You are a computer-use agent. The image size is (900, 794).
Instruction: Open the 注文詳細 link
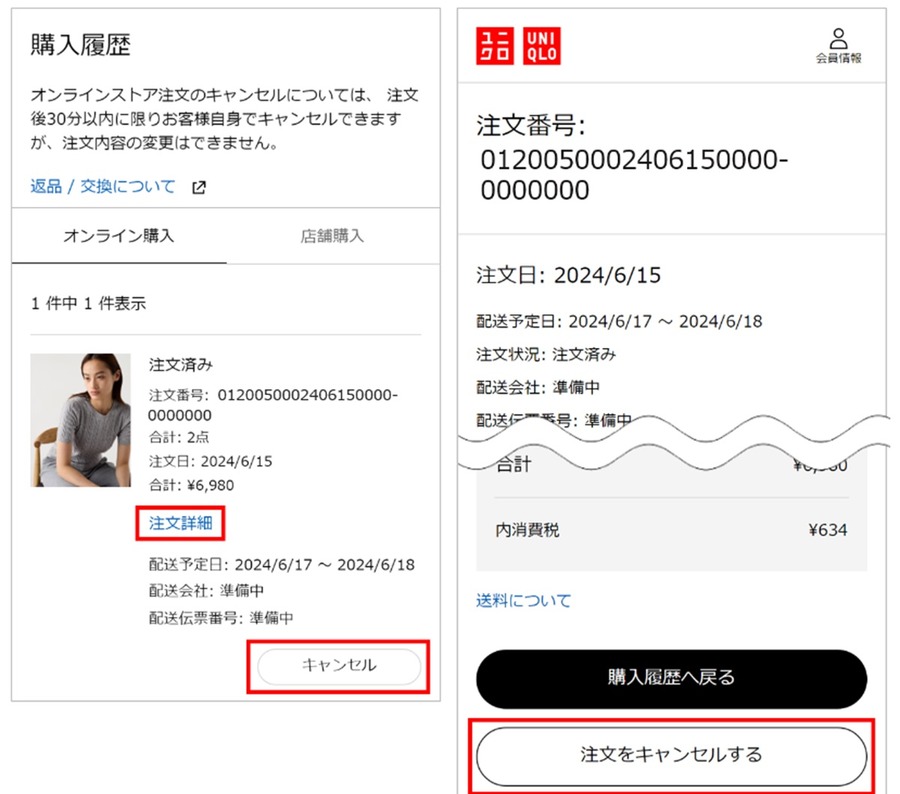tap(180, 522)
